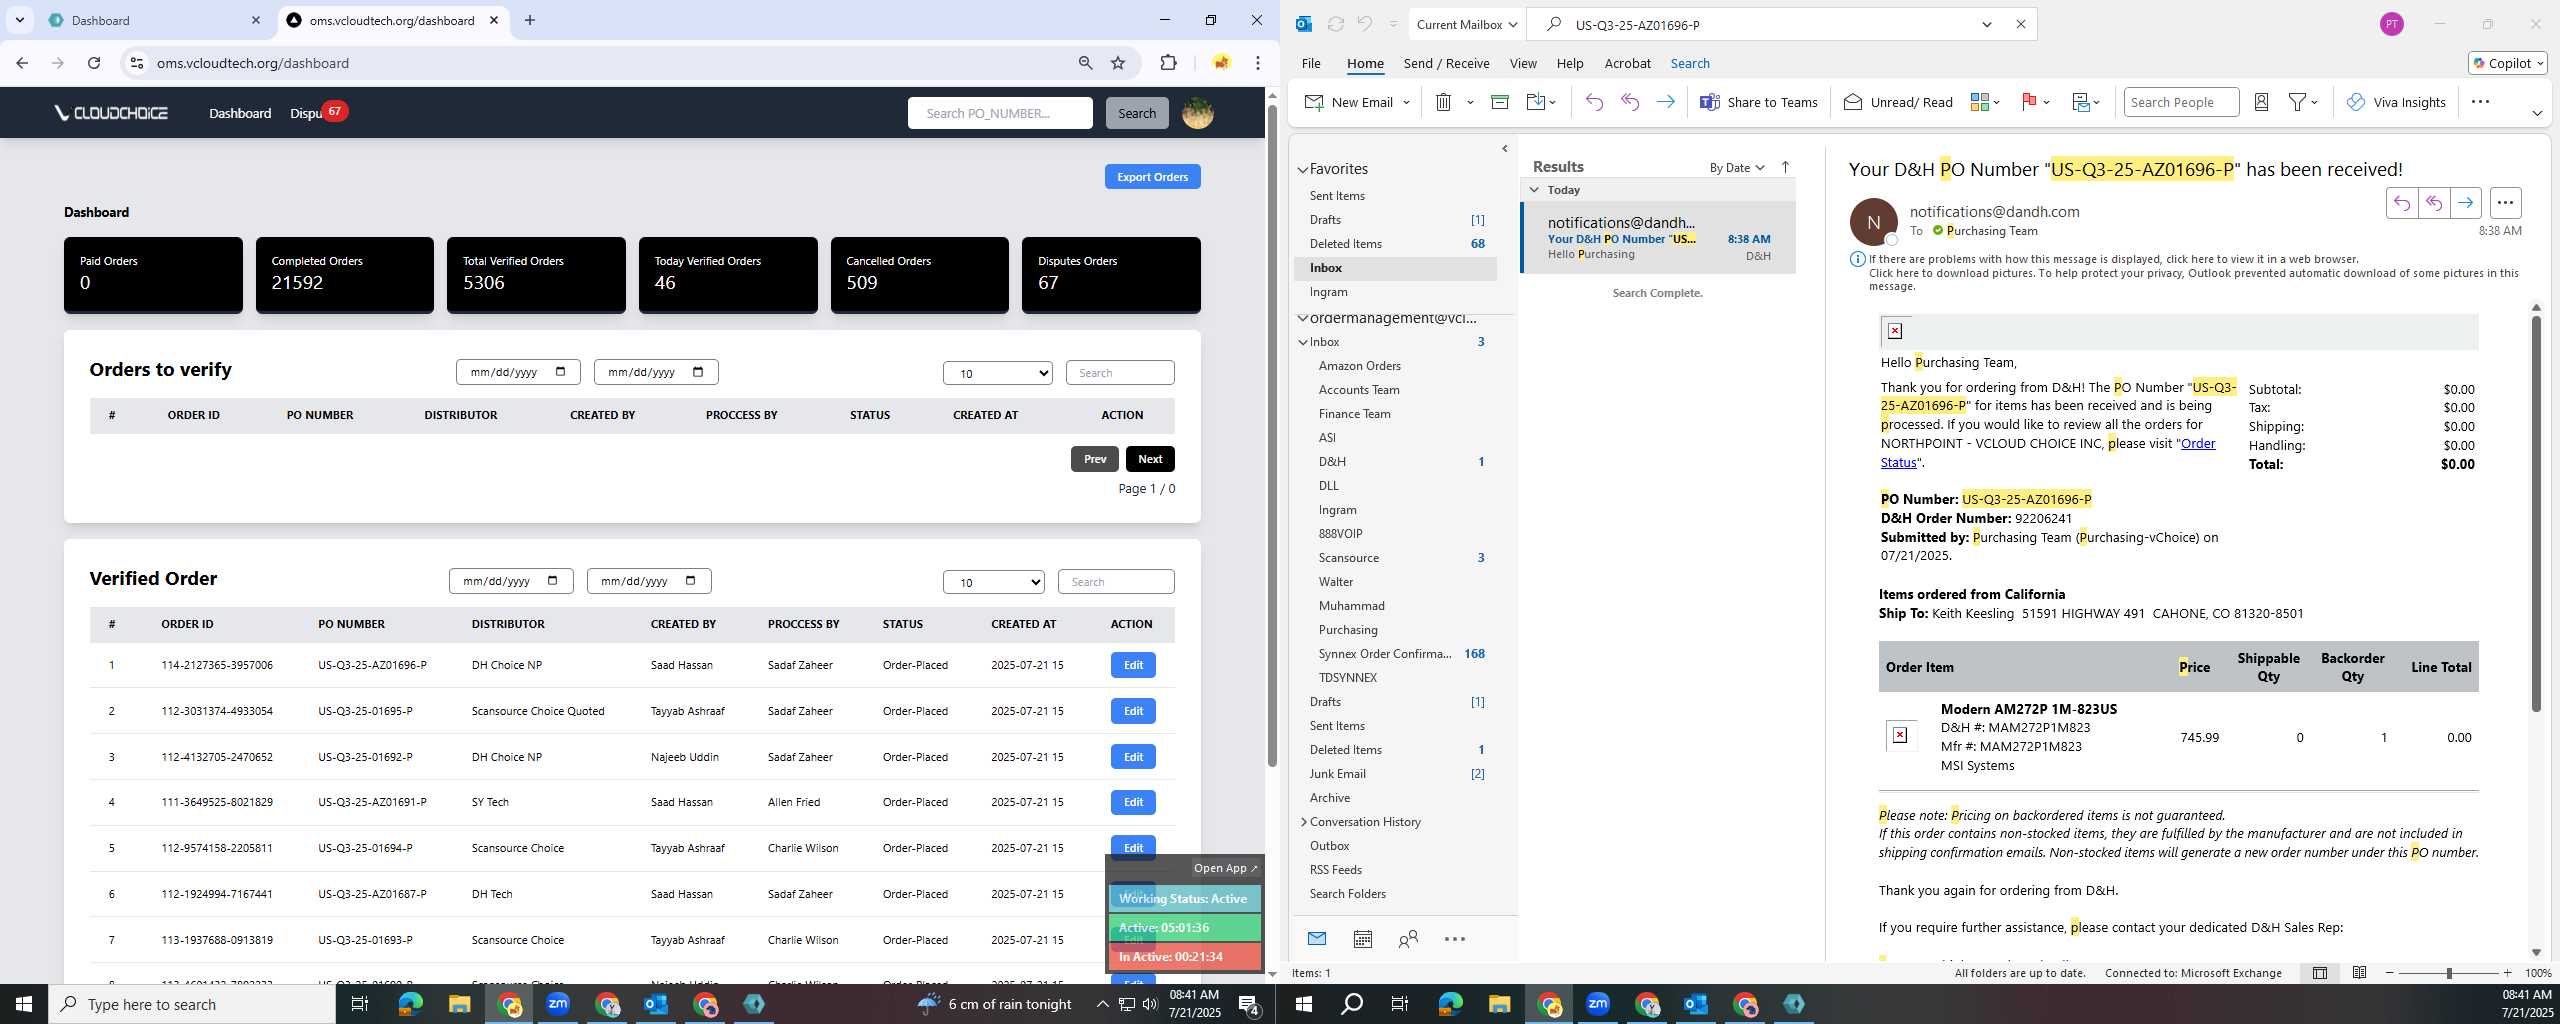Open the New Email dropdown arrow
The image size is (2560, 1024).
coord(1406,102)
